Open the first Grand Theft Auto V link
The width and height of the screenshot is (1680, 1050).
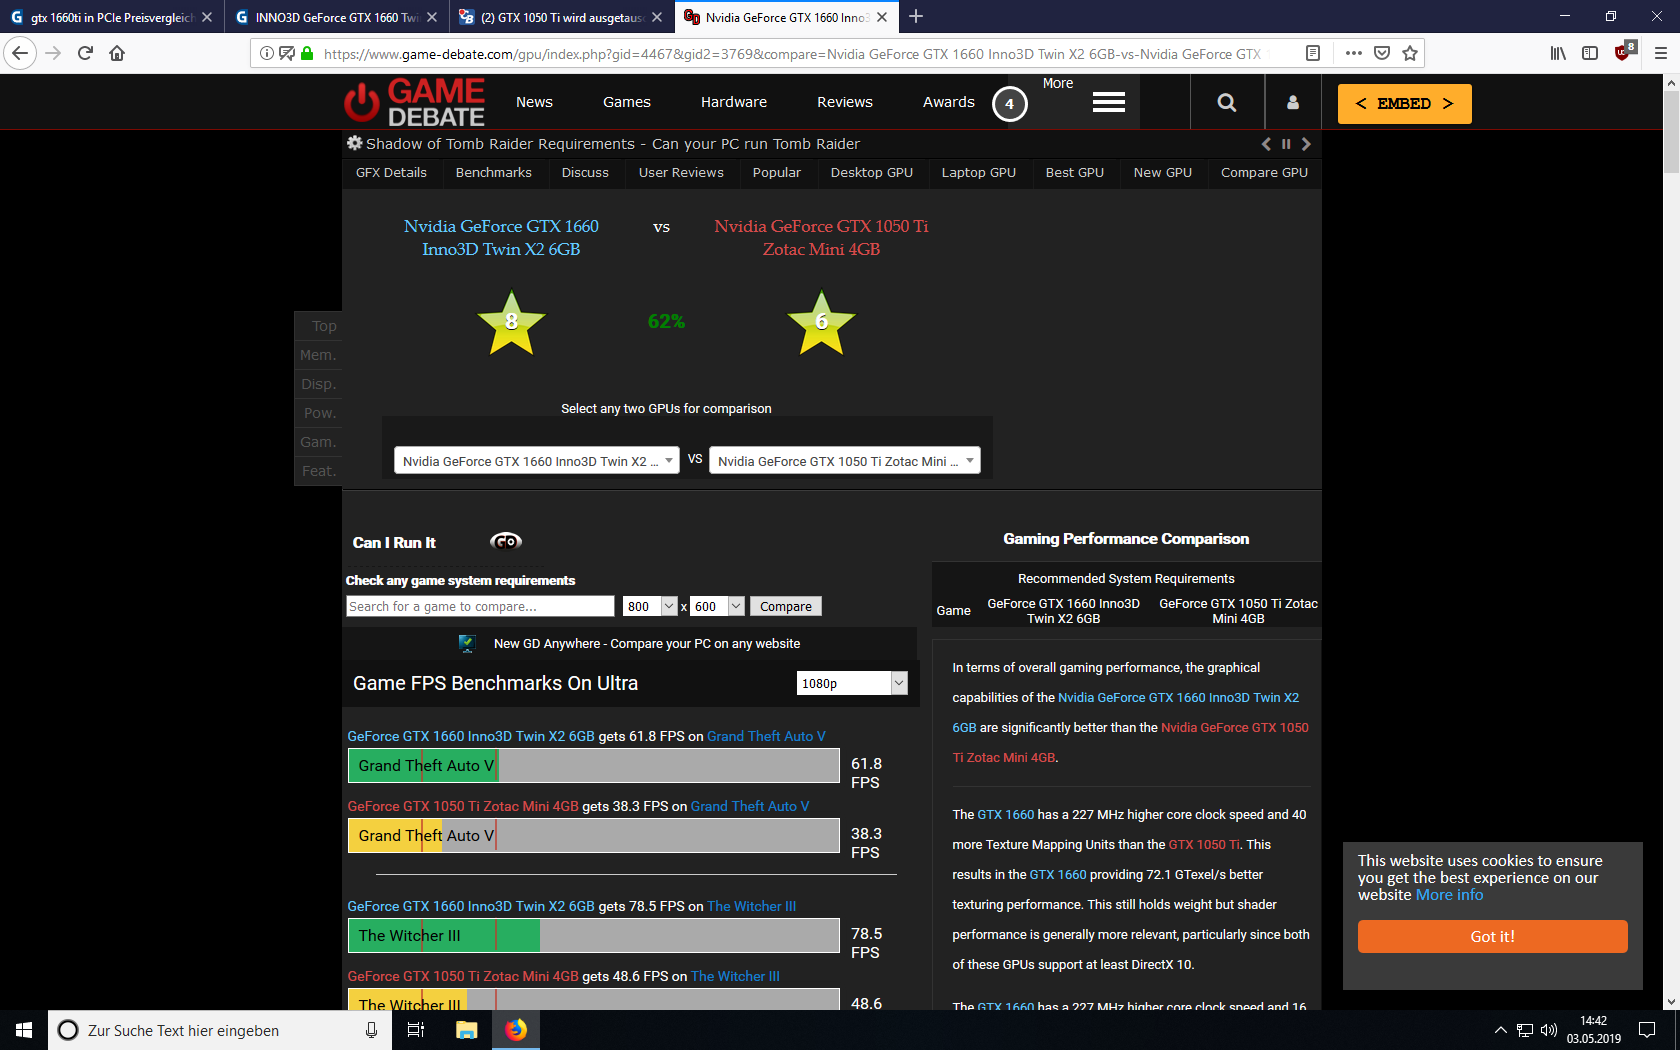click(x=766, y=736)
